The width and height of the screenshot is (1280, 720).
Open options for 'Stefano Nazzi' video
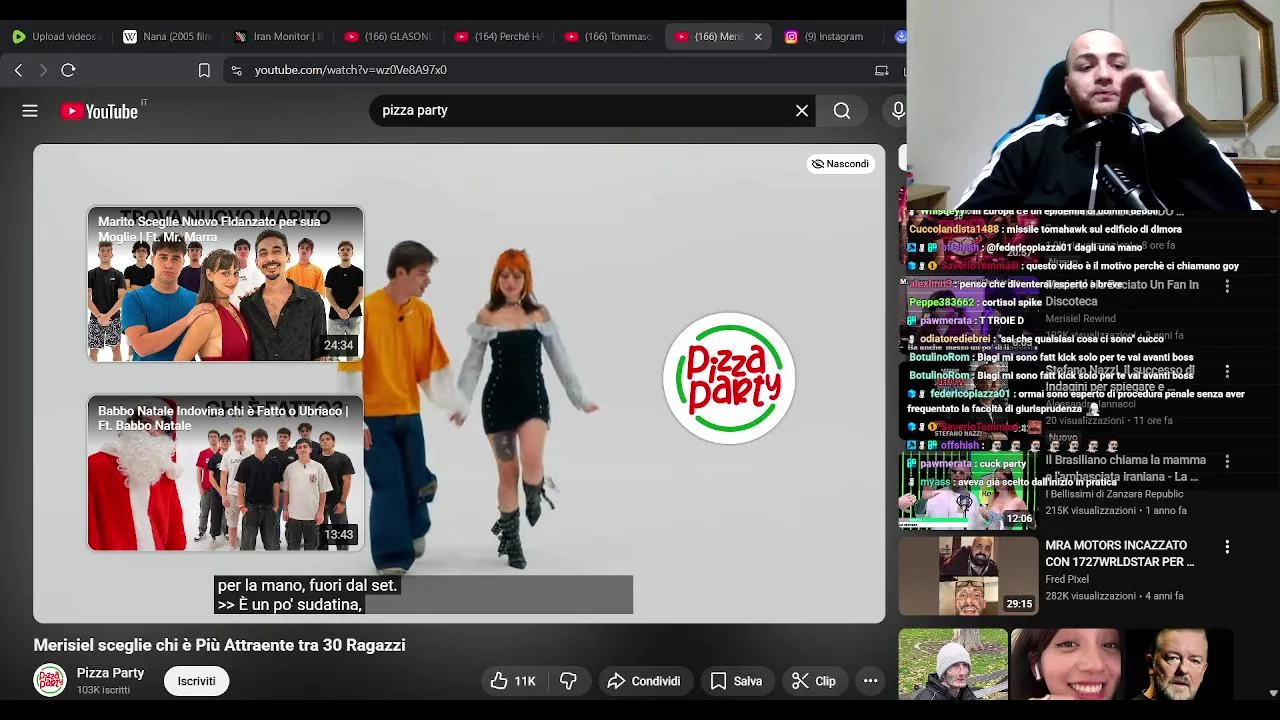1227,371
